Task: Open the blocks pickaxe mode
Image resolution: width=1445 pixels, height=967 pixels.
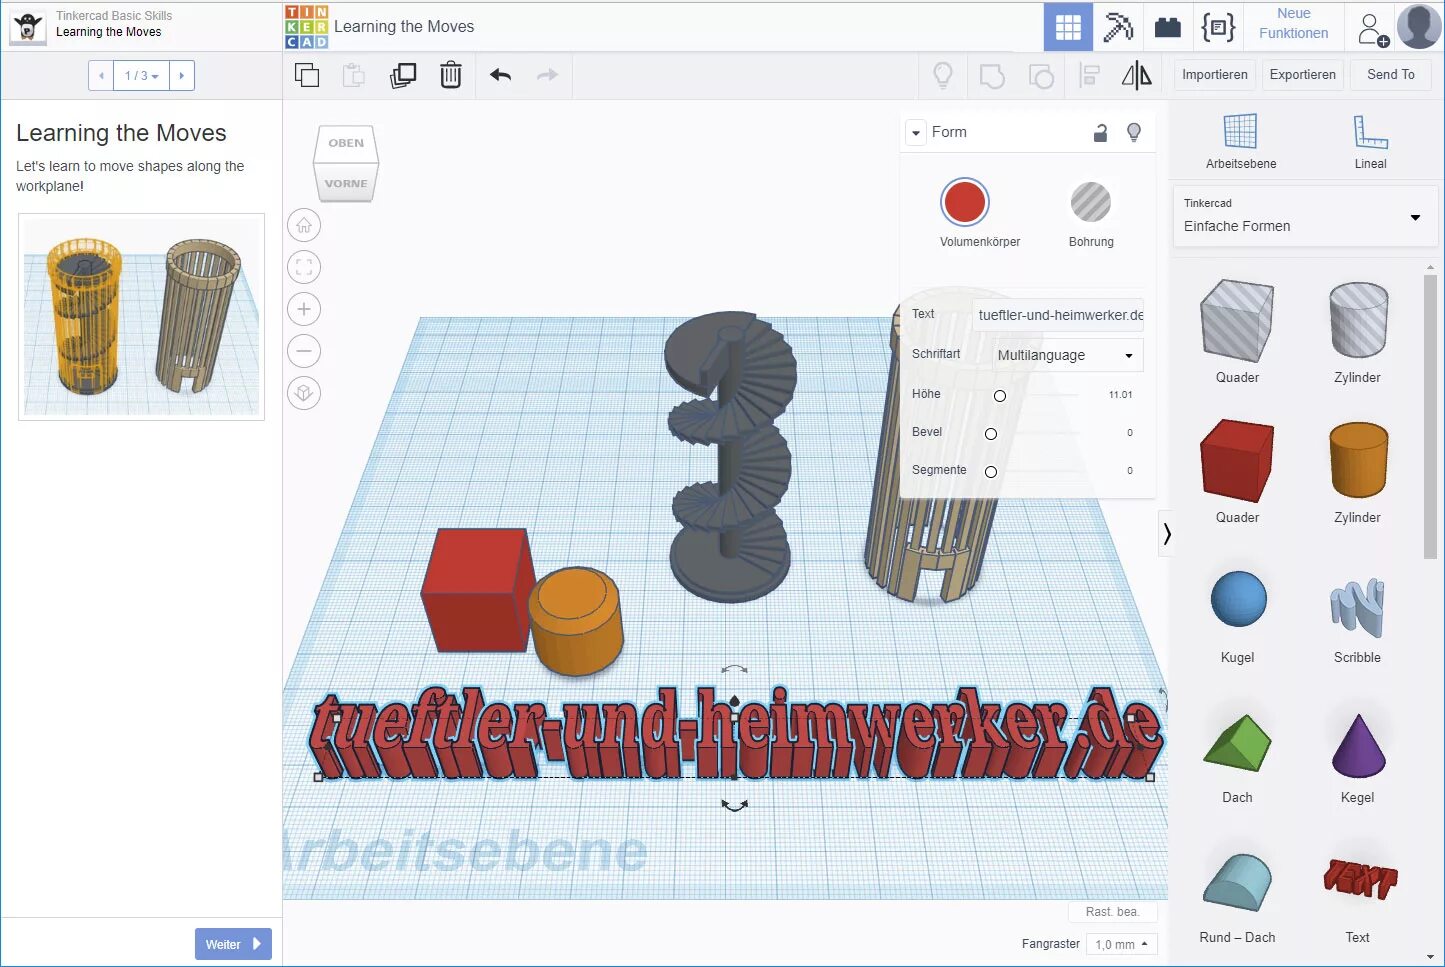Action: pos(1118,27)
